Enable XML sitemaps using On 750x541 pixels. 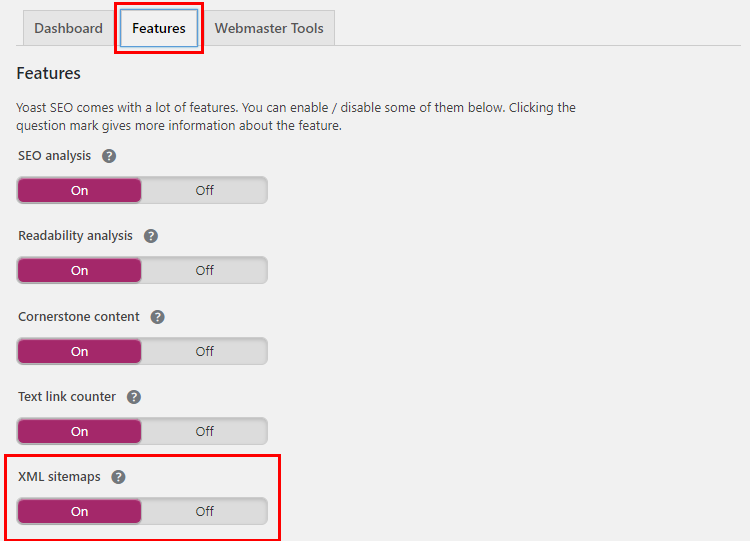80,511
